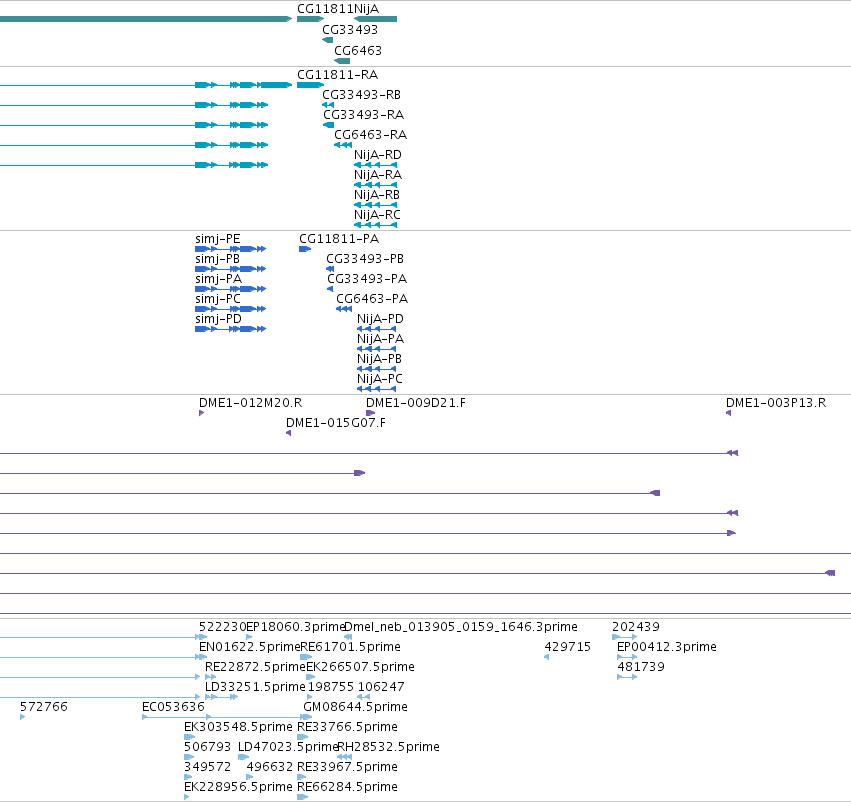
Task: Click the NijA-PD protein label
Action: [380, 319]
